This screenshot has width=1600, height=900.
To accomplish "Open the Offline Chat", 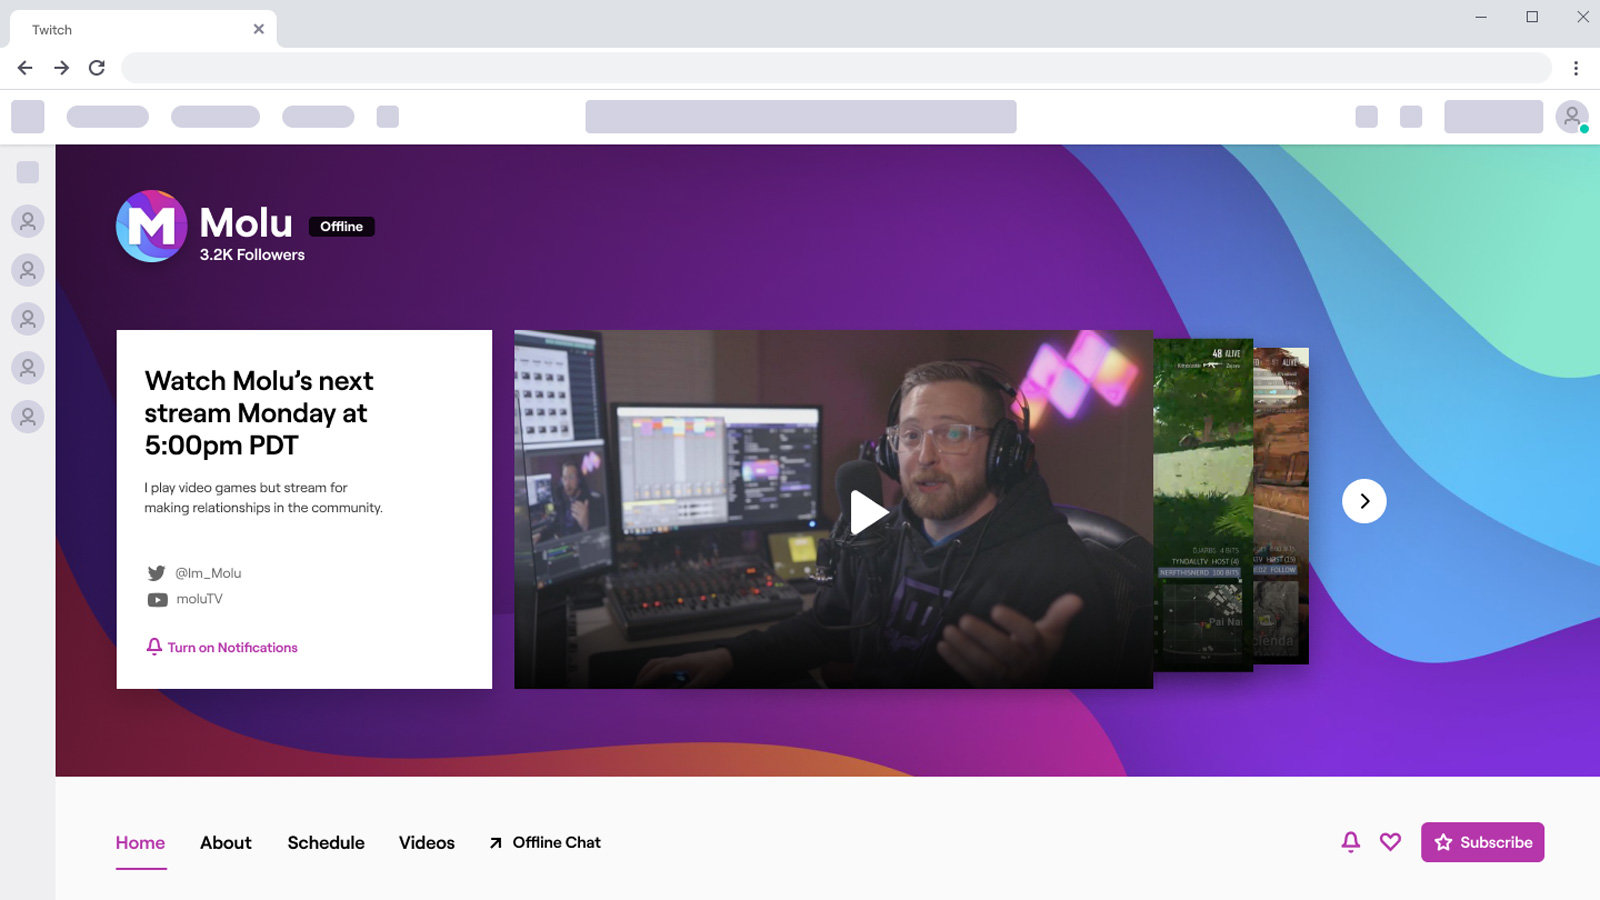I will 555,842.
